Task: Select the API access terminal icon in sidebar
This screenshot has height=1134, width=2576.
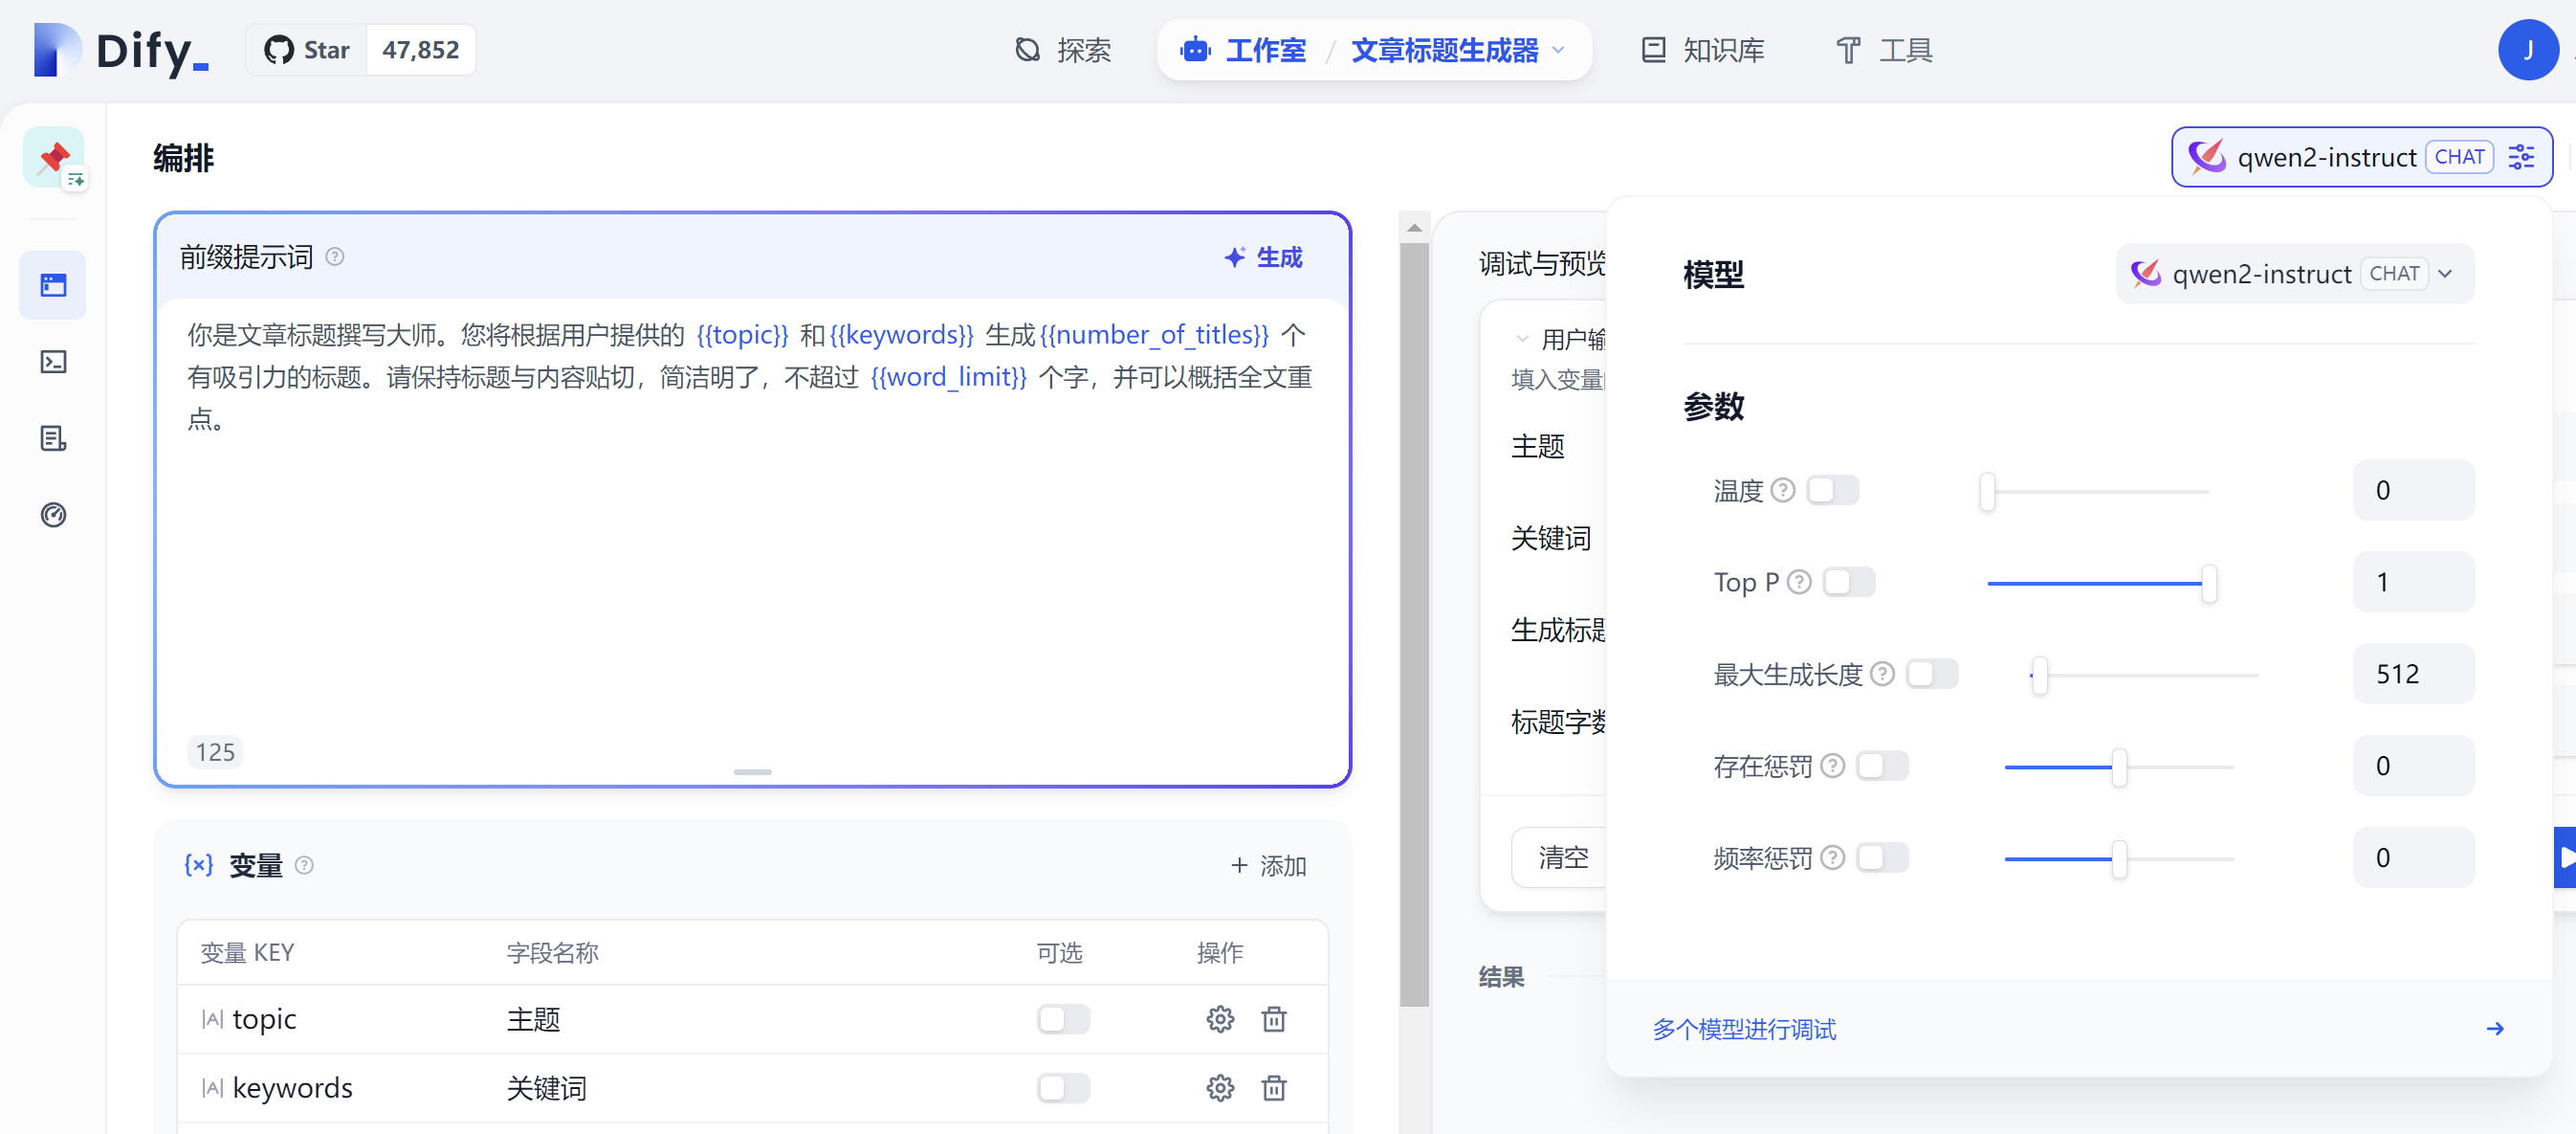Action: point(52,362)
